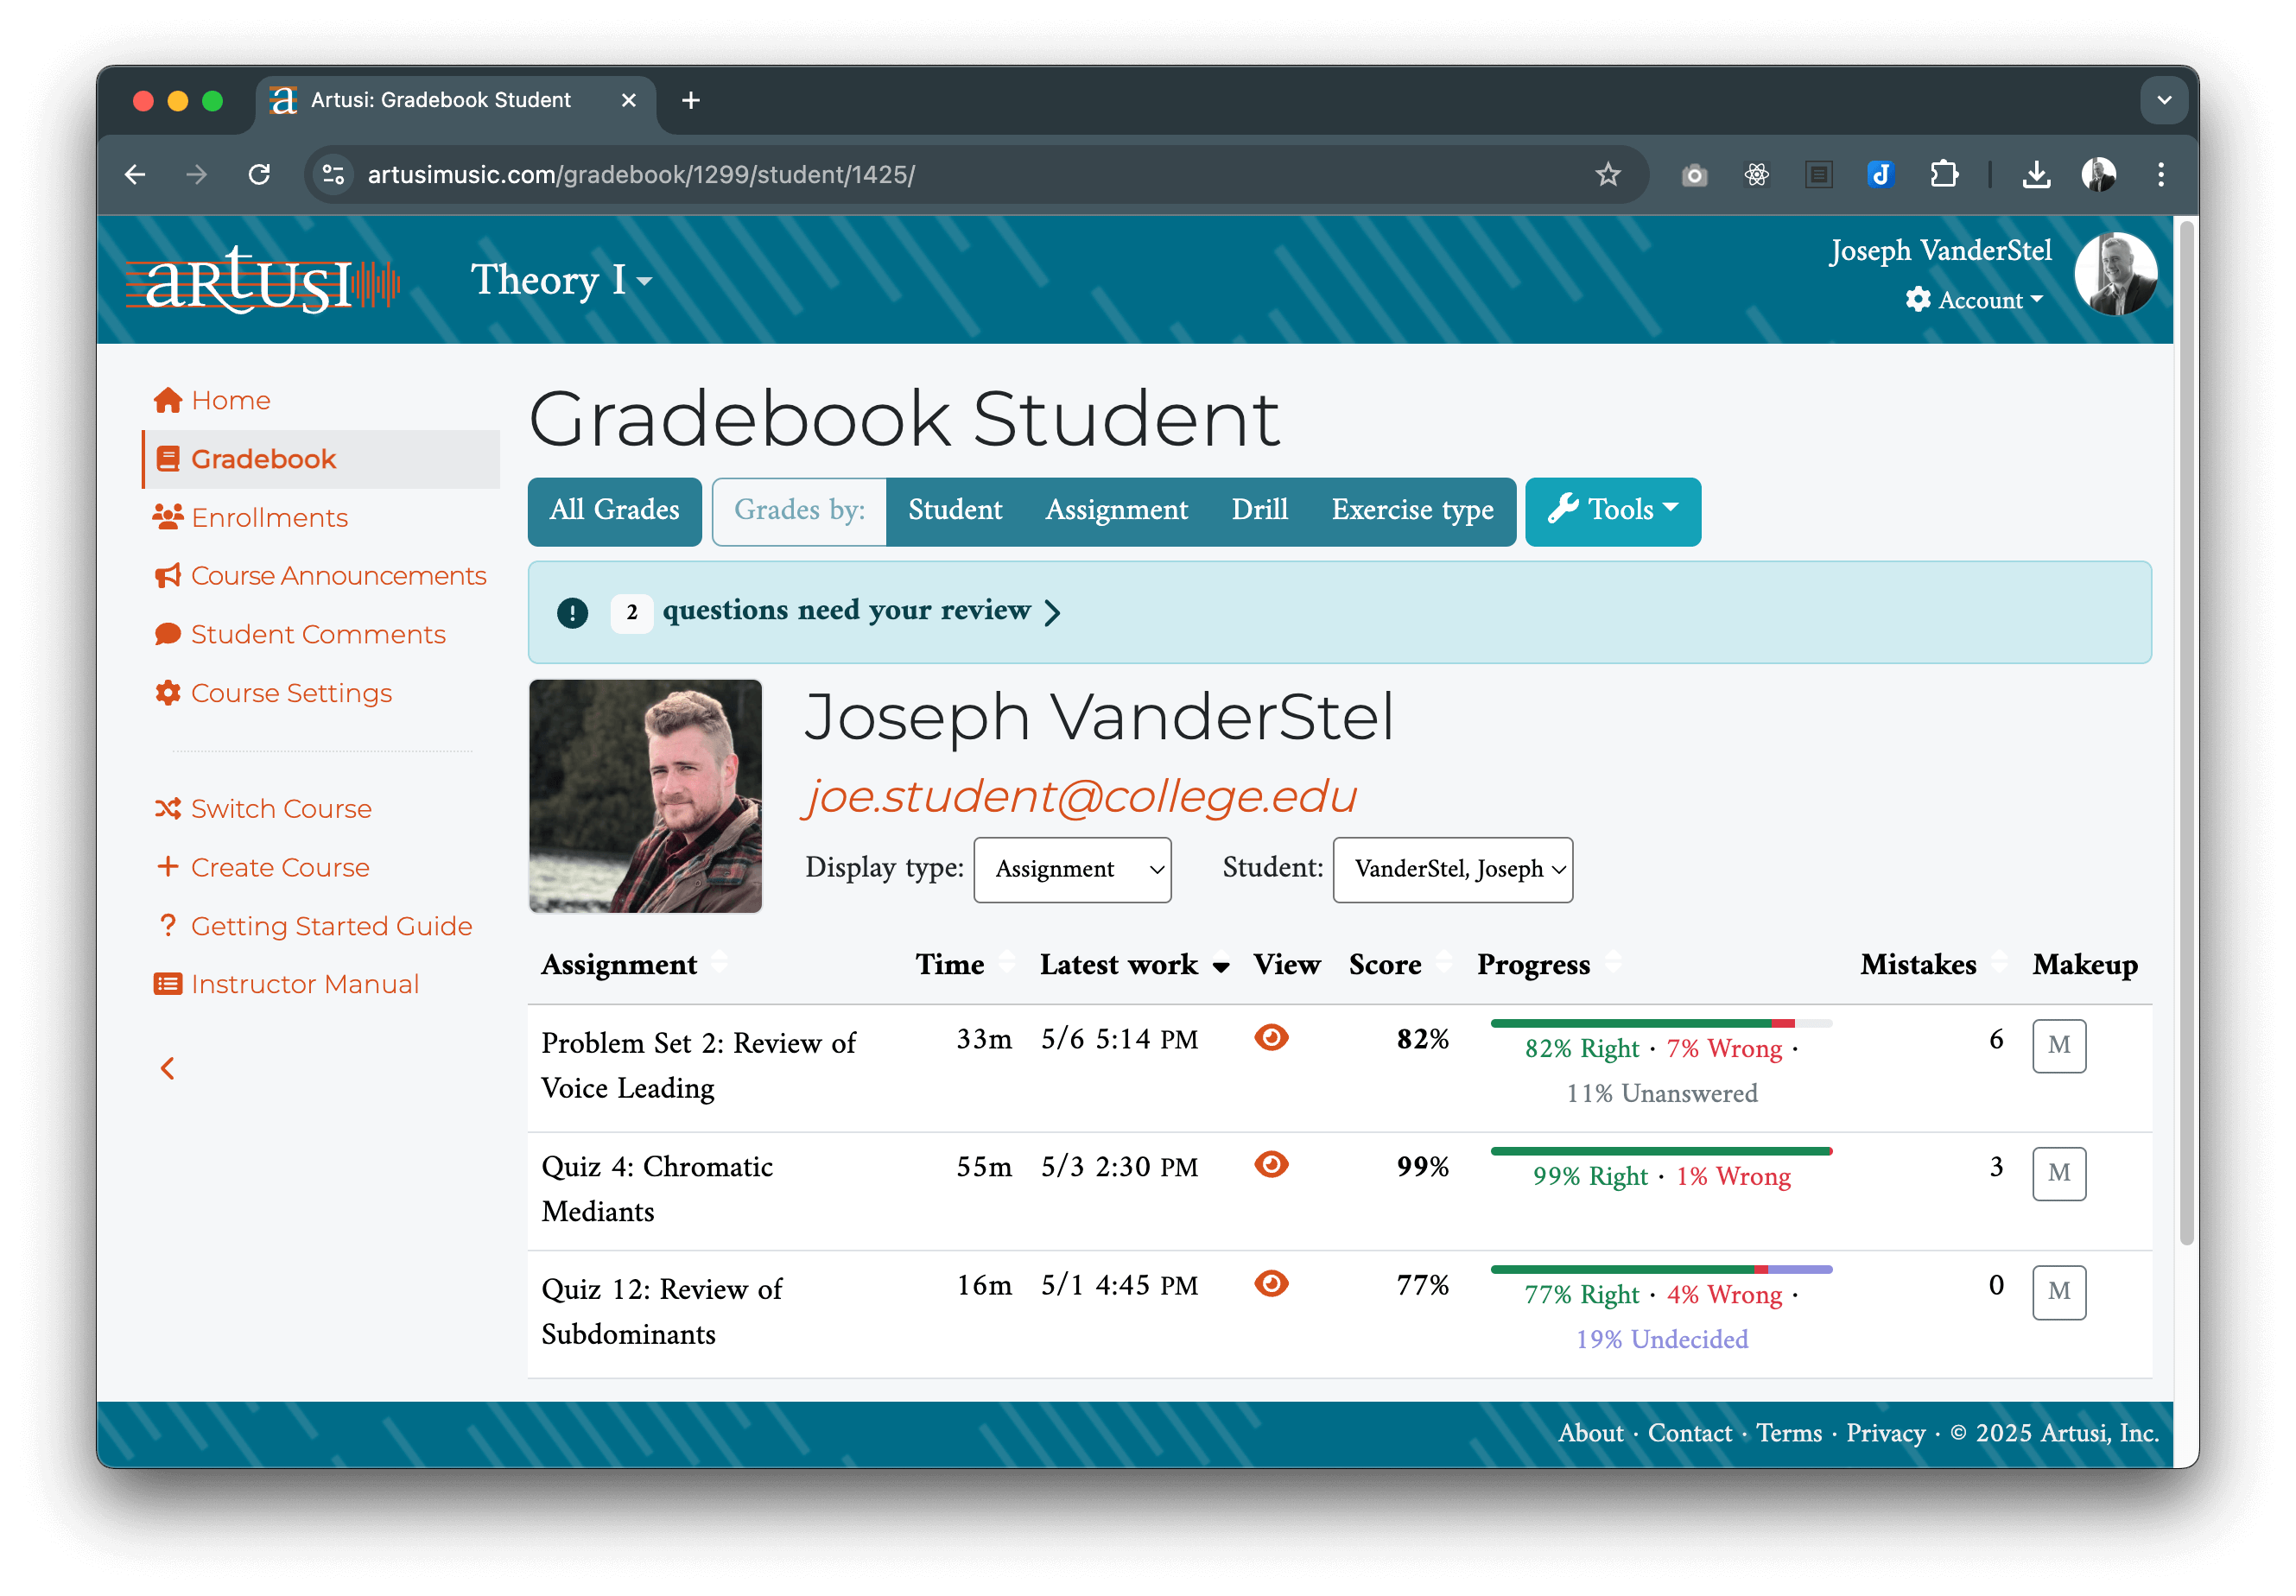
Task: Toggle makeup M for Quiz 12
Action: 2059,1293
